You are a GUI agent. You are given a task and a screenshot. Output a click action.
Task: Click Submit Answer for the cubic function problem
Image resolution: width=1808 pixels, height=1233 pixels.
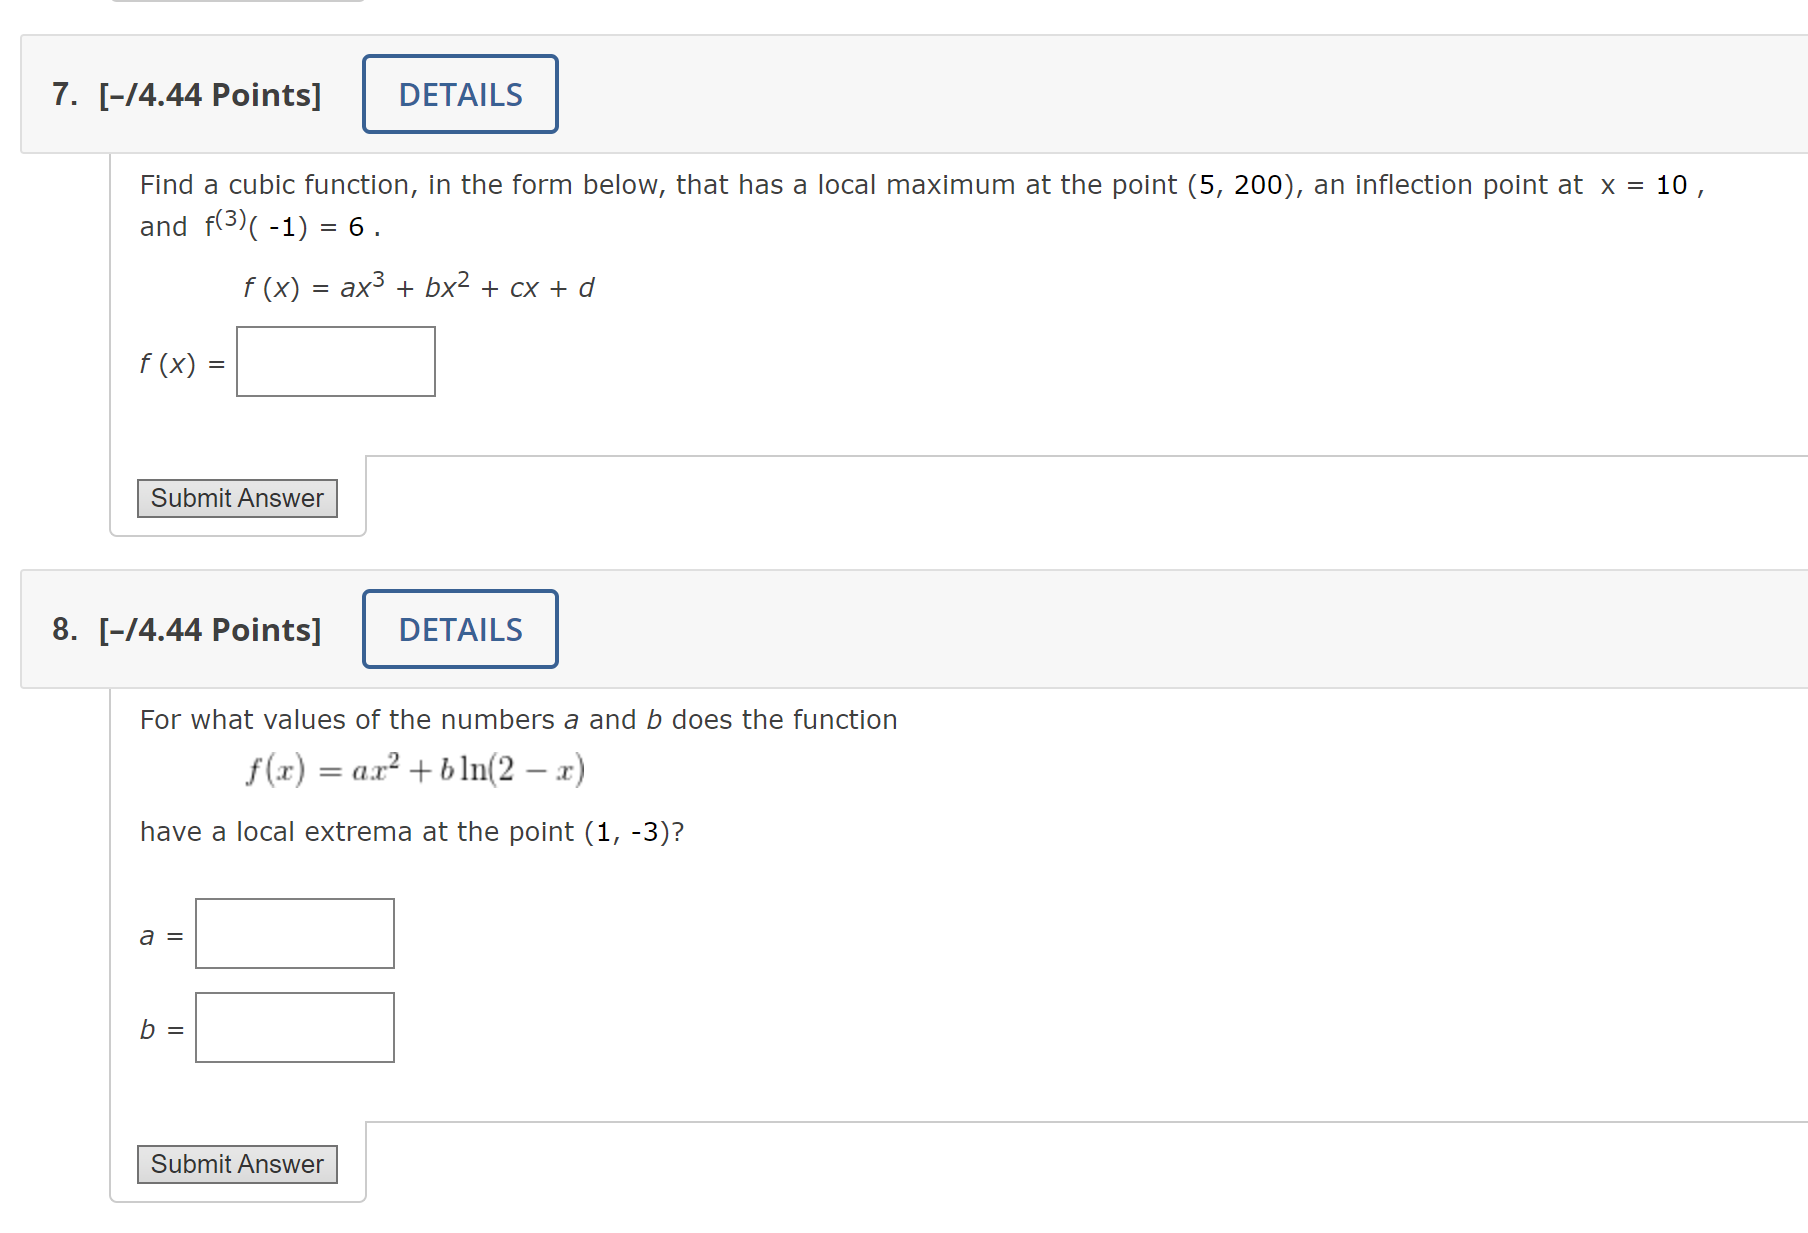pos(236,497)
